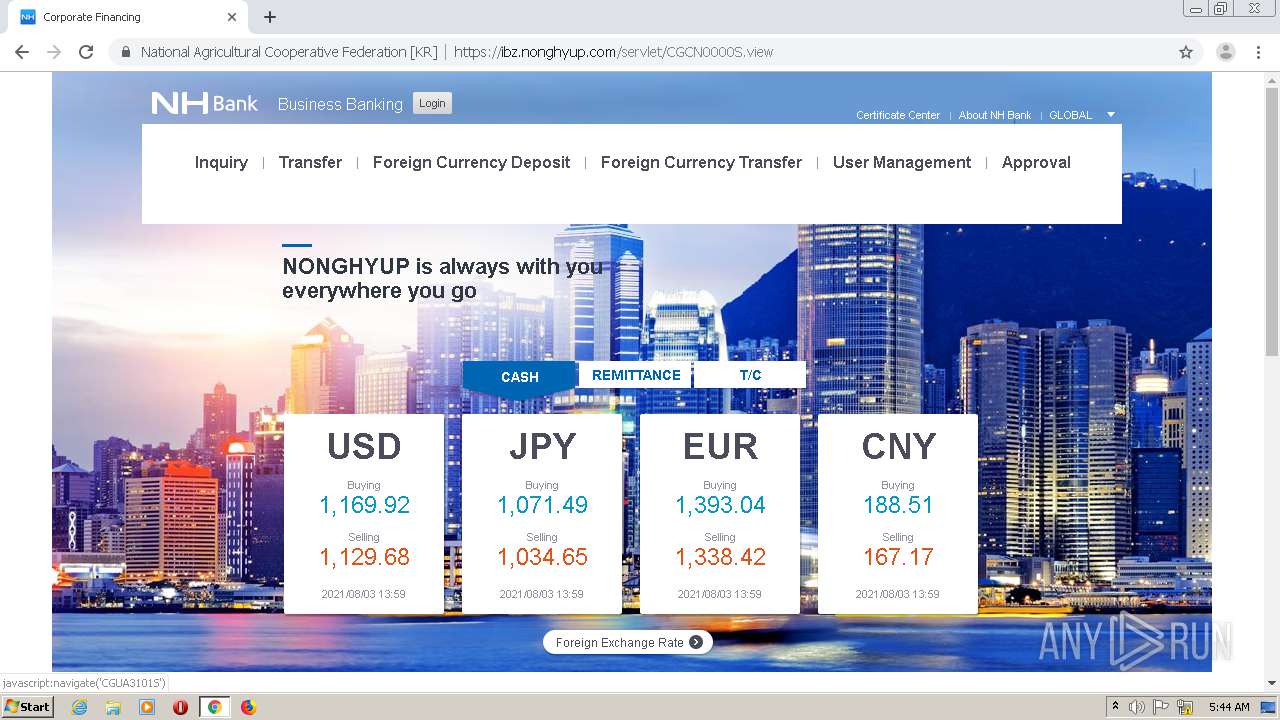
Task: Click the volume speaker tray icon
Action: (x=1137, y=707)
